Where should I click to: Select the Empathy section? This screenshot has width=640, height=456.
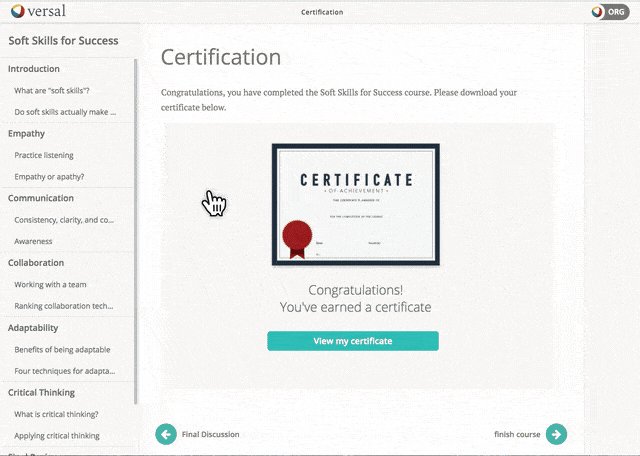[27, 133]
